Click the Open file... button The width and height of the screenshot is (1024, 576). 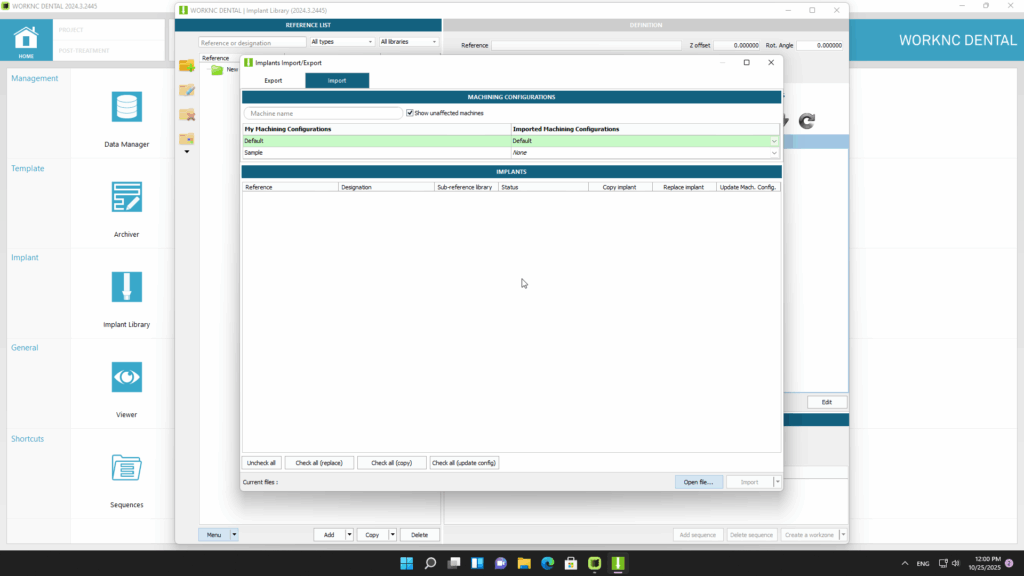pos(698,482)
